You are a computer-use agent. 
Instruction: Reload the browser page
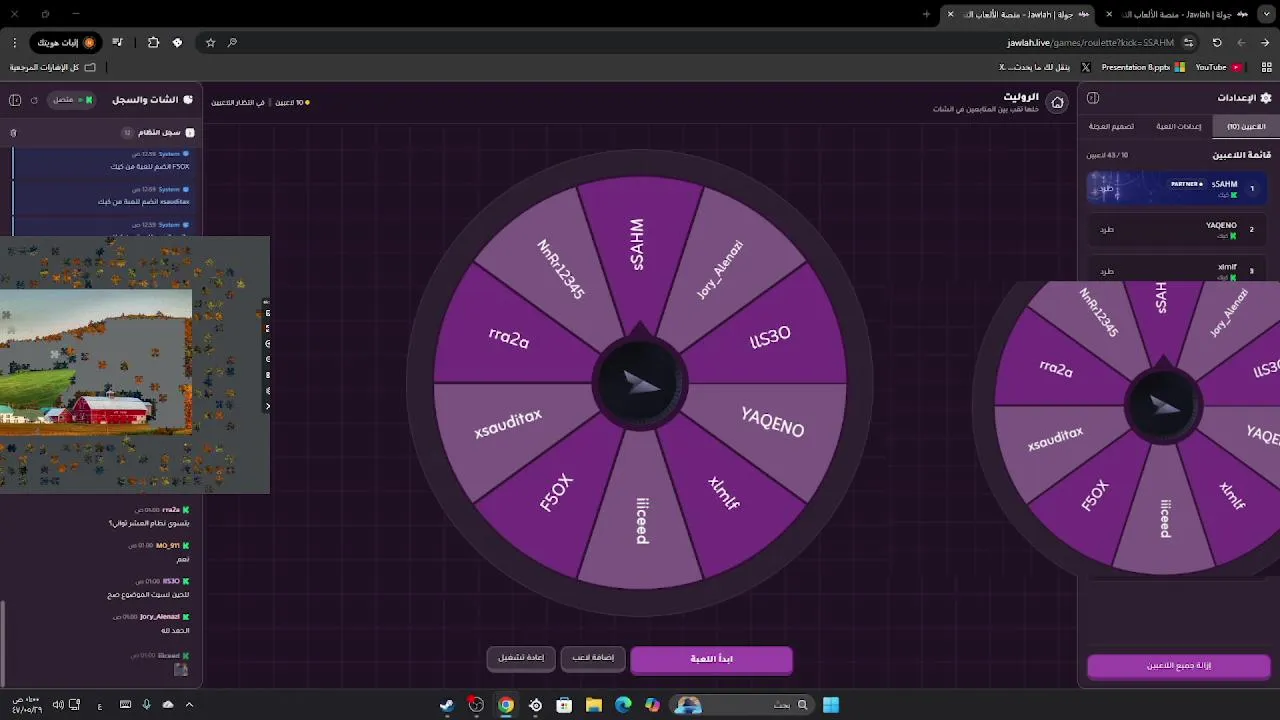coord(1217,43)
